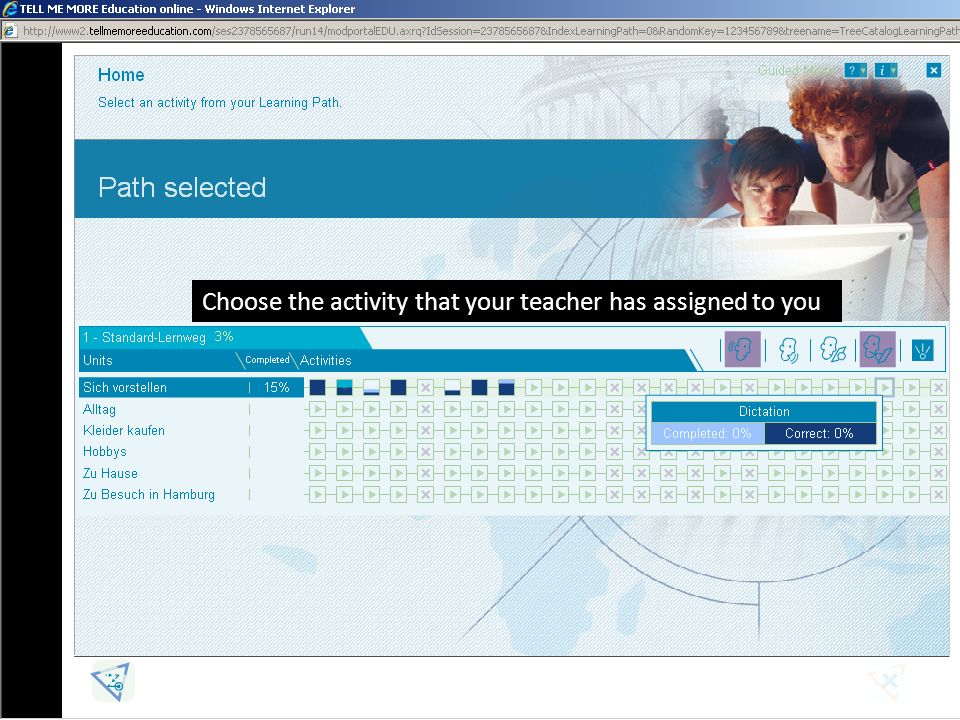Close the portal with the blue X
The height and width of the screenshot is (720, 960).
(933, 70)
